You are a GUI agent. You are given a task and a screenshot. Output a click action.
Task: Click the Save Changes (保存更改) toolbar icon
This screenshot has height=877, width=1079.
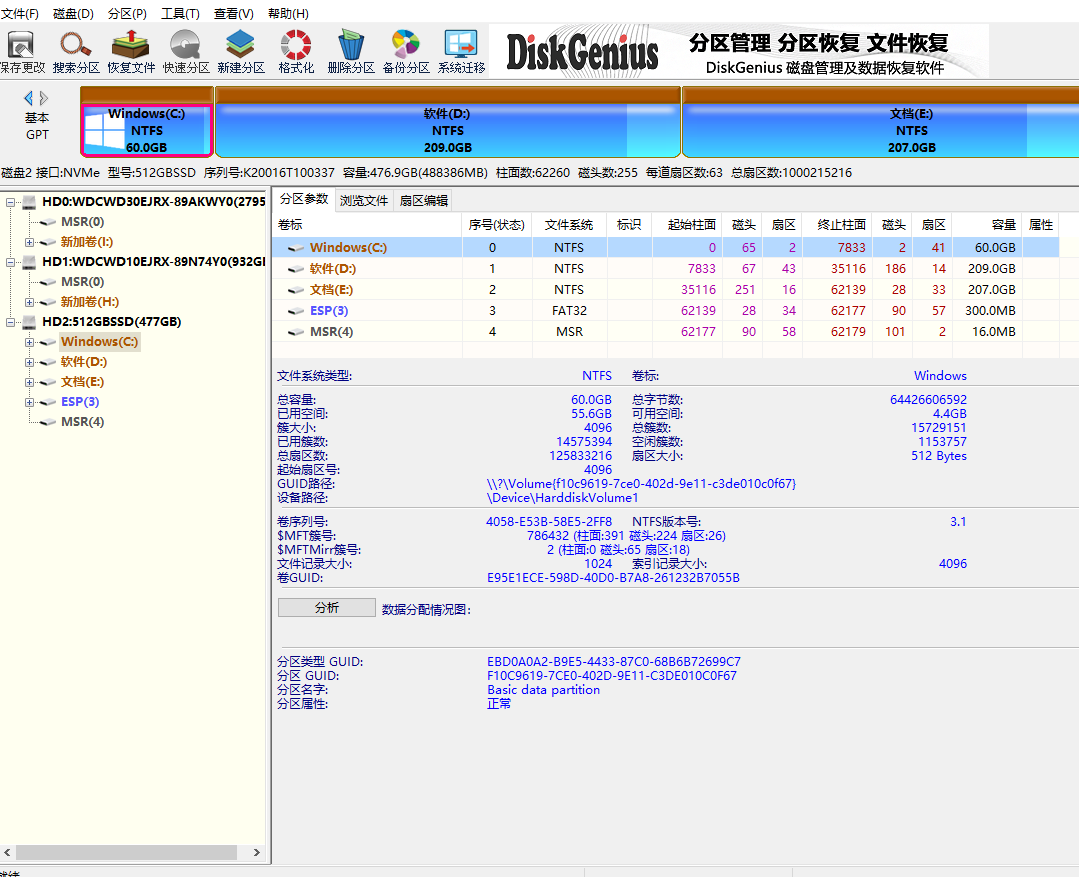(21, 52)
